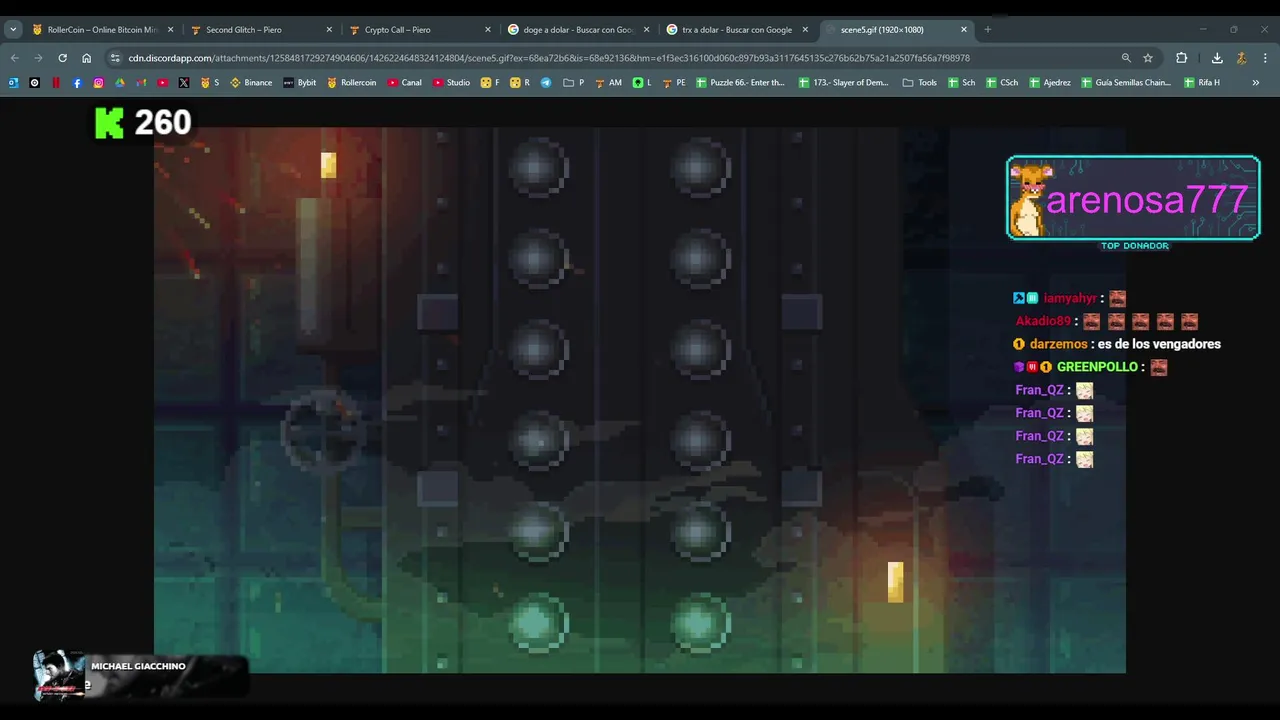This screenshot has width=1280, height=720.
Task: Switch to Second Glitch – Piero tab
Action: pos(262,29)
